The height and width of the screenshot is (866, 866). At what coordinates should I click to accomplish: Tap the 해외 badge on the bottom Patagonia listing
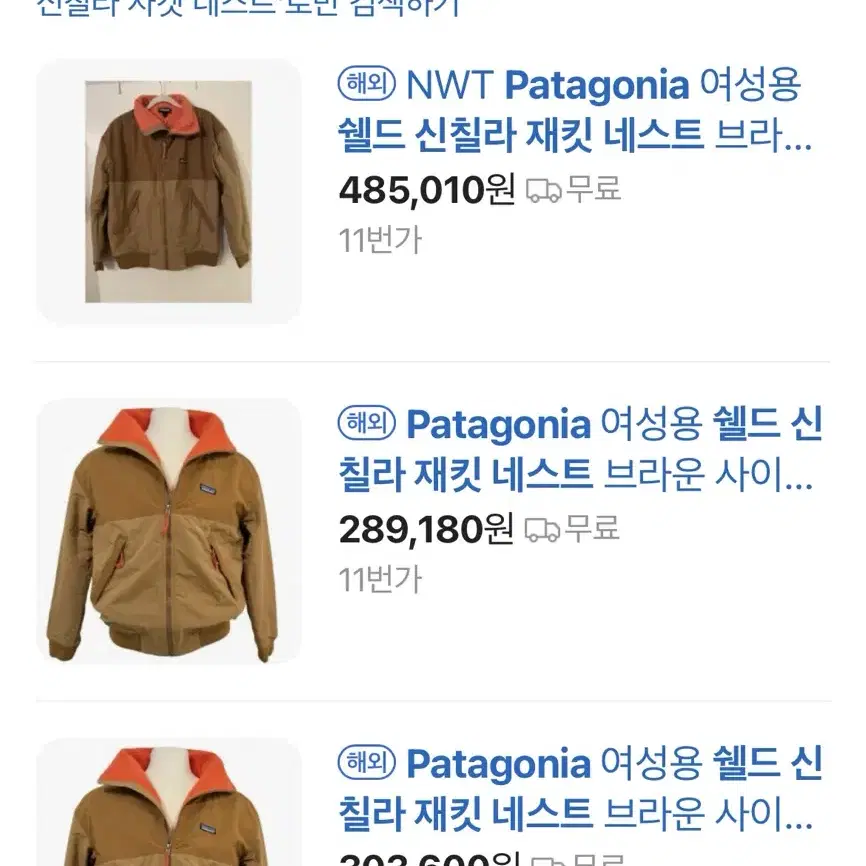[367, 762]
